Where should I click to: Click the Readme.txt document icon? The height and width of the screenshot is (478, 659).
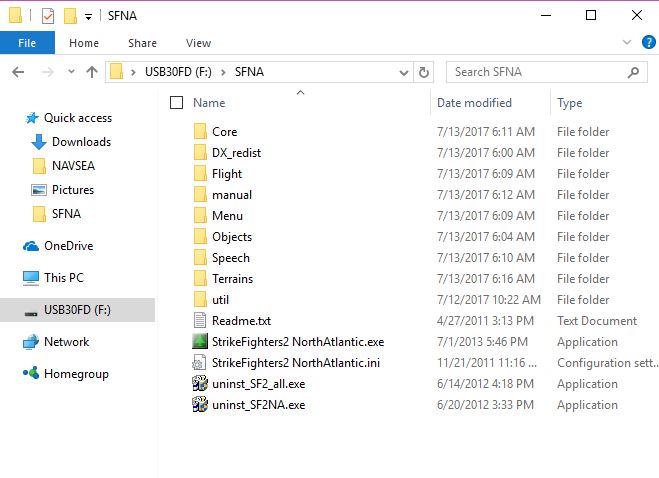pyautogui.click(x=200, y=320)
